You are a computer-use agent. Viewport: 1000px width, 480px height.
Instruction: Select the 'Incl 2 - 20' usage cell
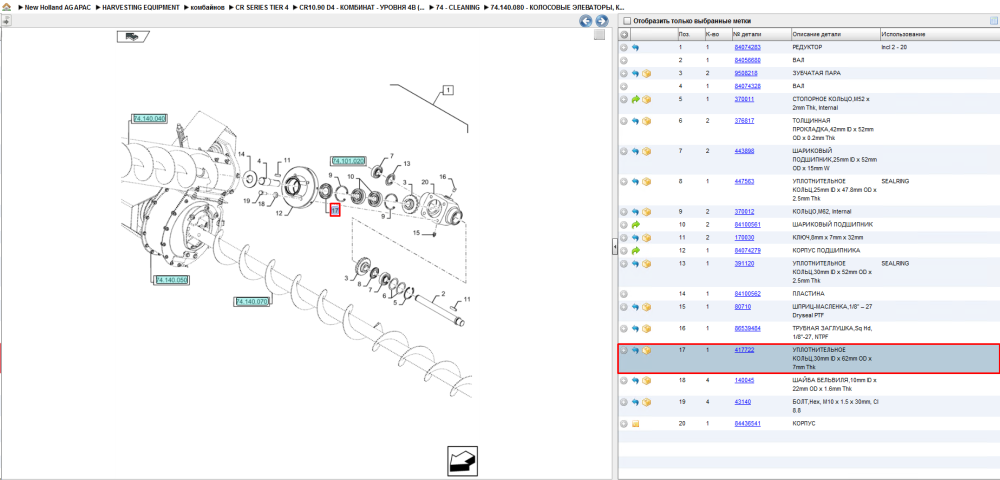point(895,47)
